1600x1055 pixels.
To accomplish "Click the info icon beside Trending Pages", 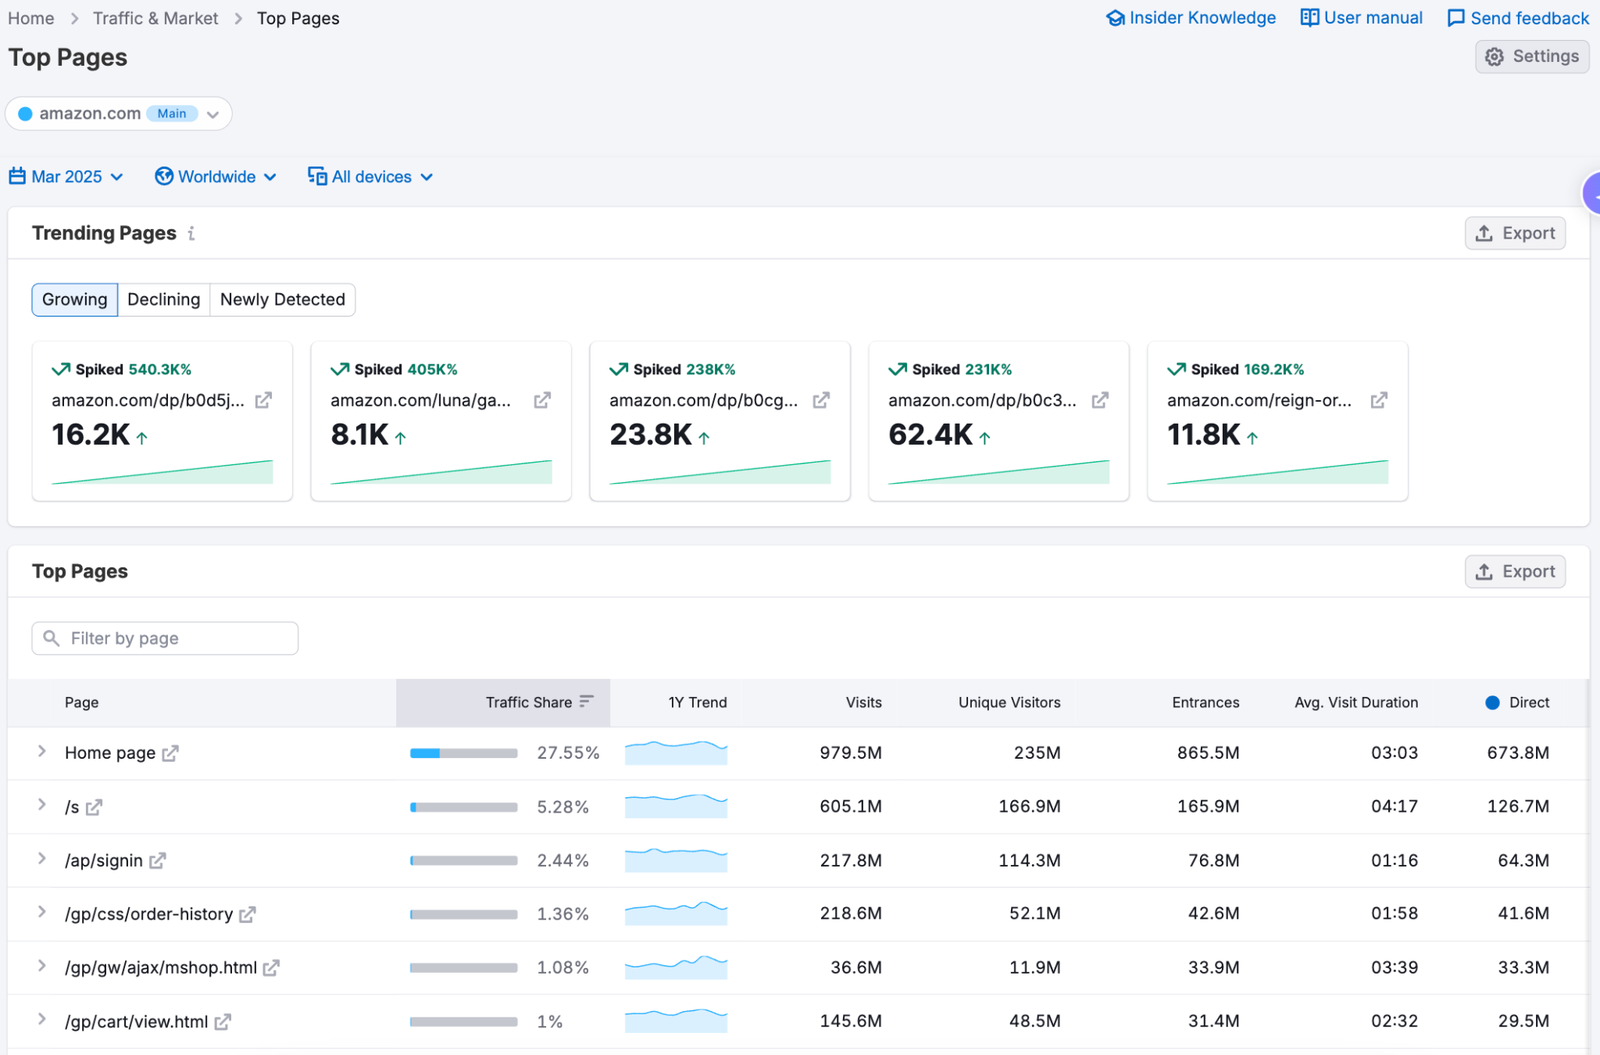I will click(189, 234).
